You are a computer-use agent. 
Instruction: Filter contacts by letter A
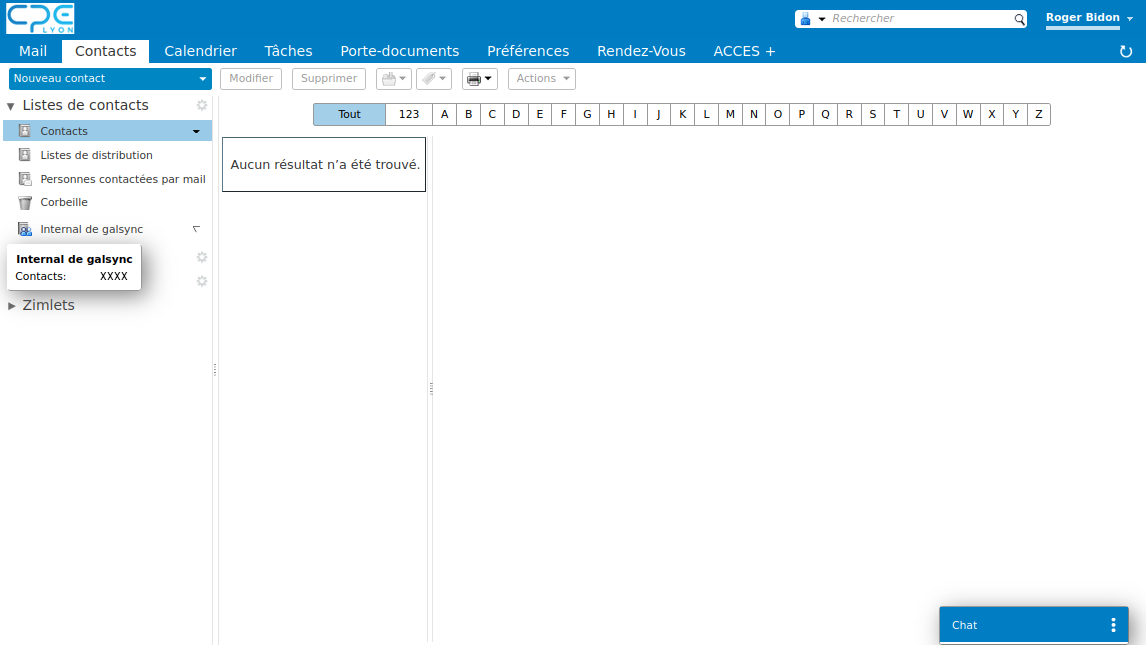(444, 115)
